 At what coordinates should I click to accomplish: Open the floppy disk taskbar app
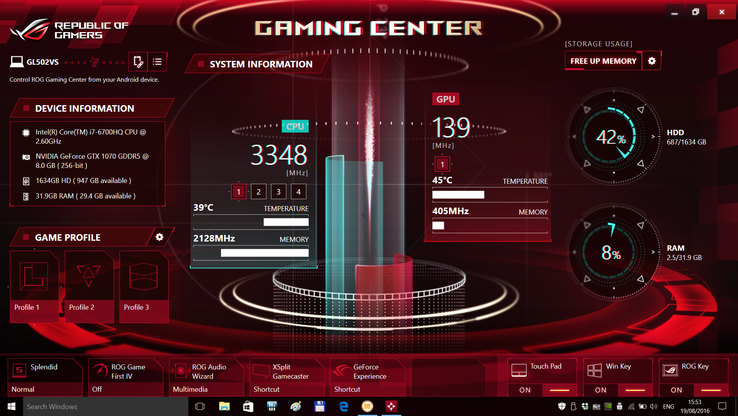(320, 406)
